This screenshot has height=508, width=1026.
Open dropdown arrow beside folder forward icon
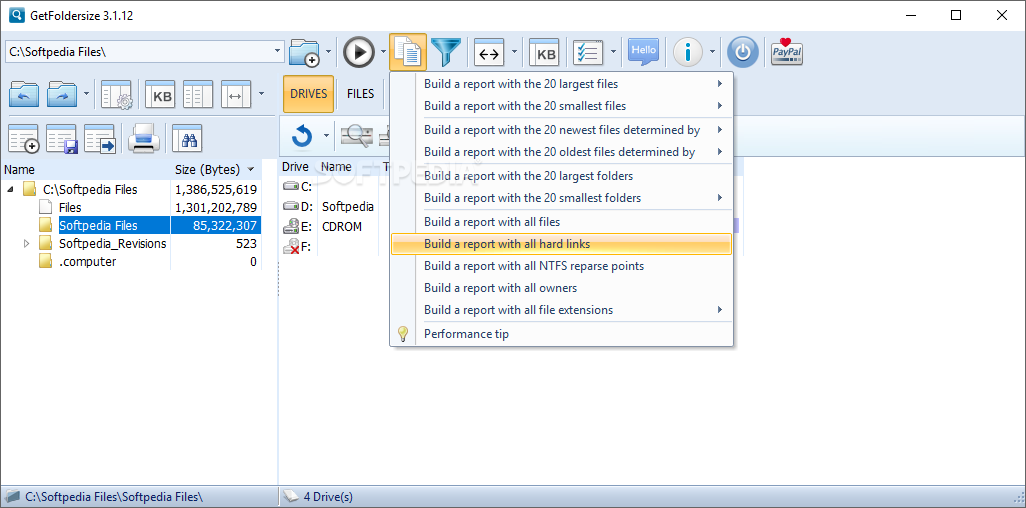87,94
